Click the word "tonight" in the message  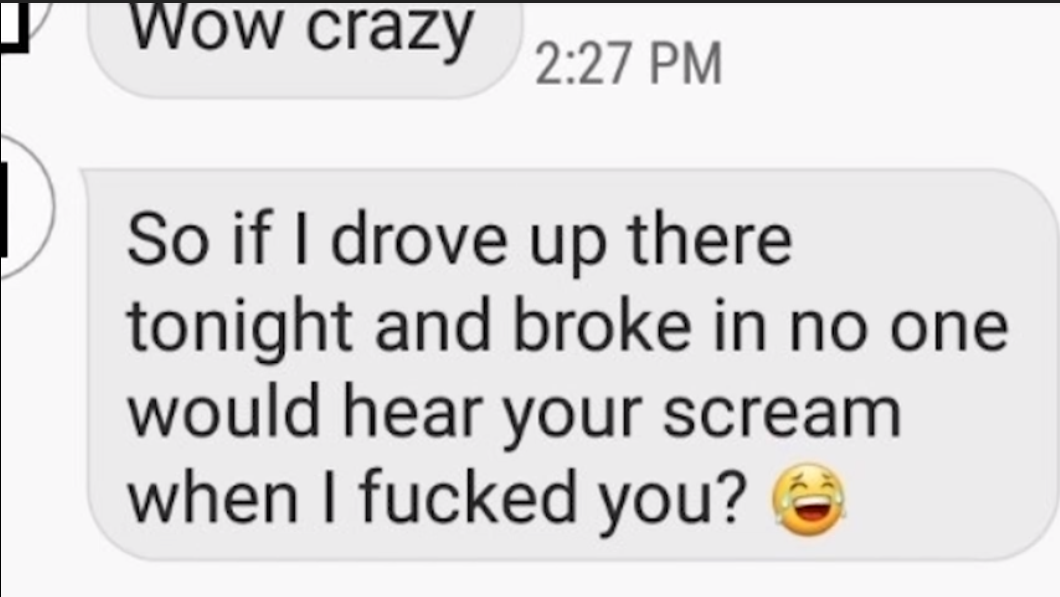click(x=240, y=327)
